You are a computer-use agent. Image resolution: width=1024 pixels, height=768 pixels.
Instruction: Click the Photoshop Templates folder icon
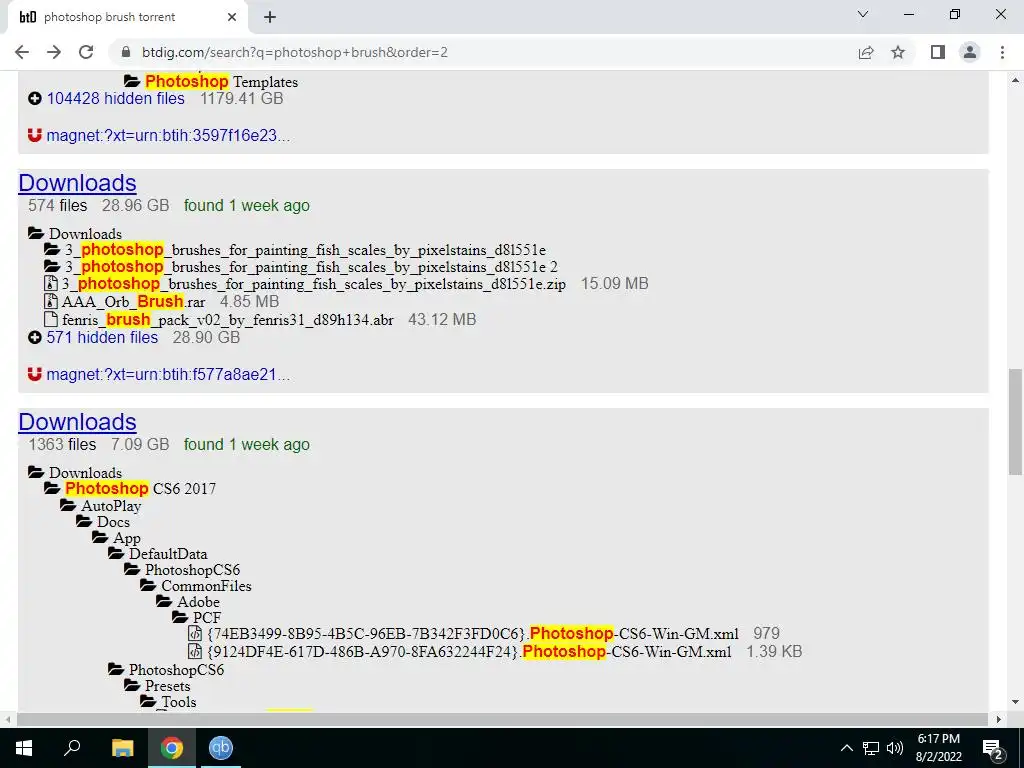[x=132, y=82]
